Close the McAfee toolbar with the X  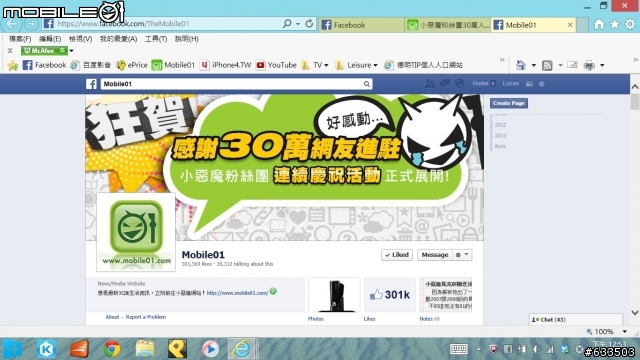[x=10, y=51]
